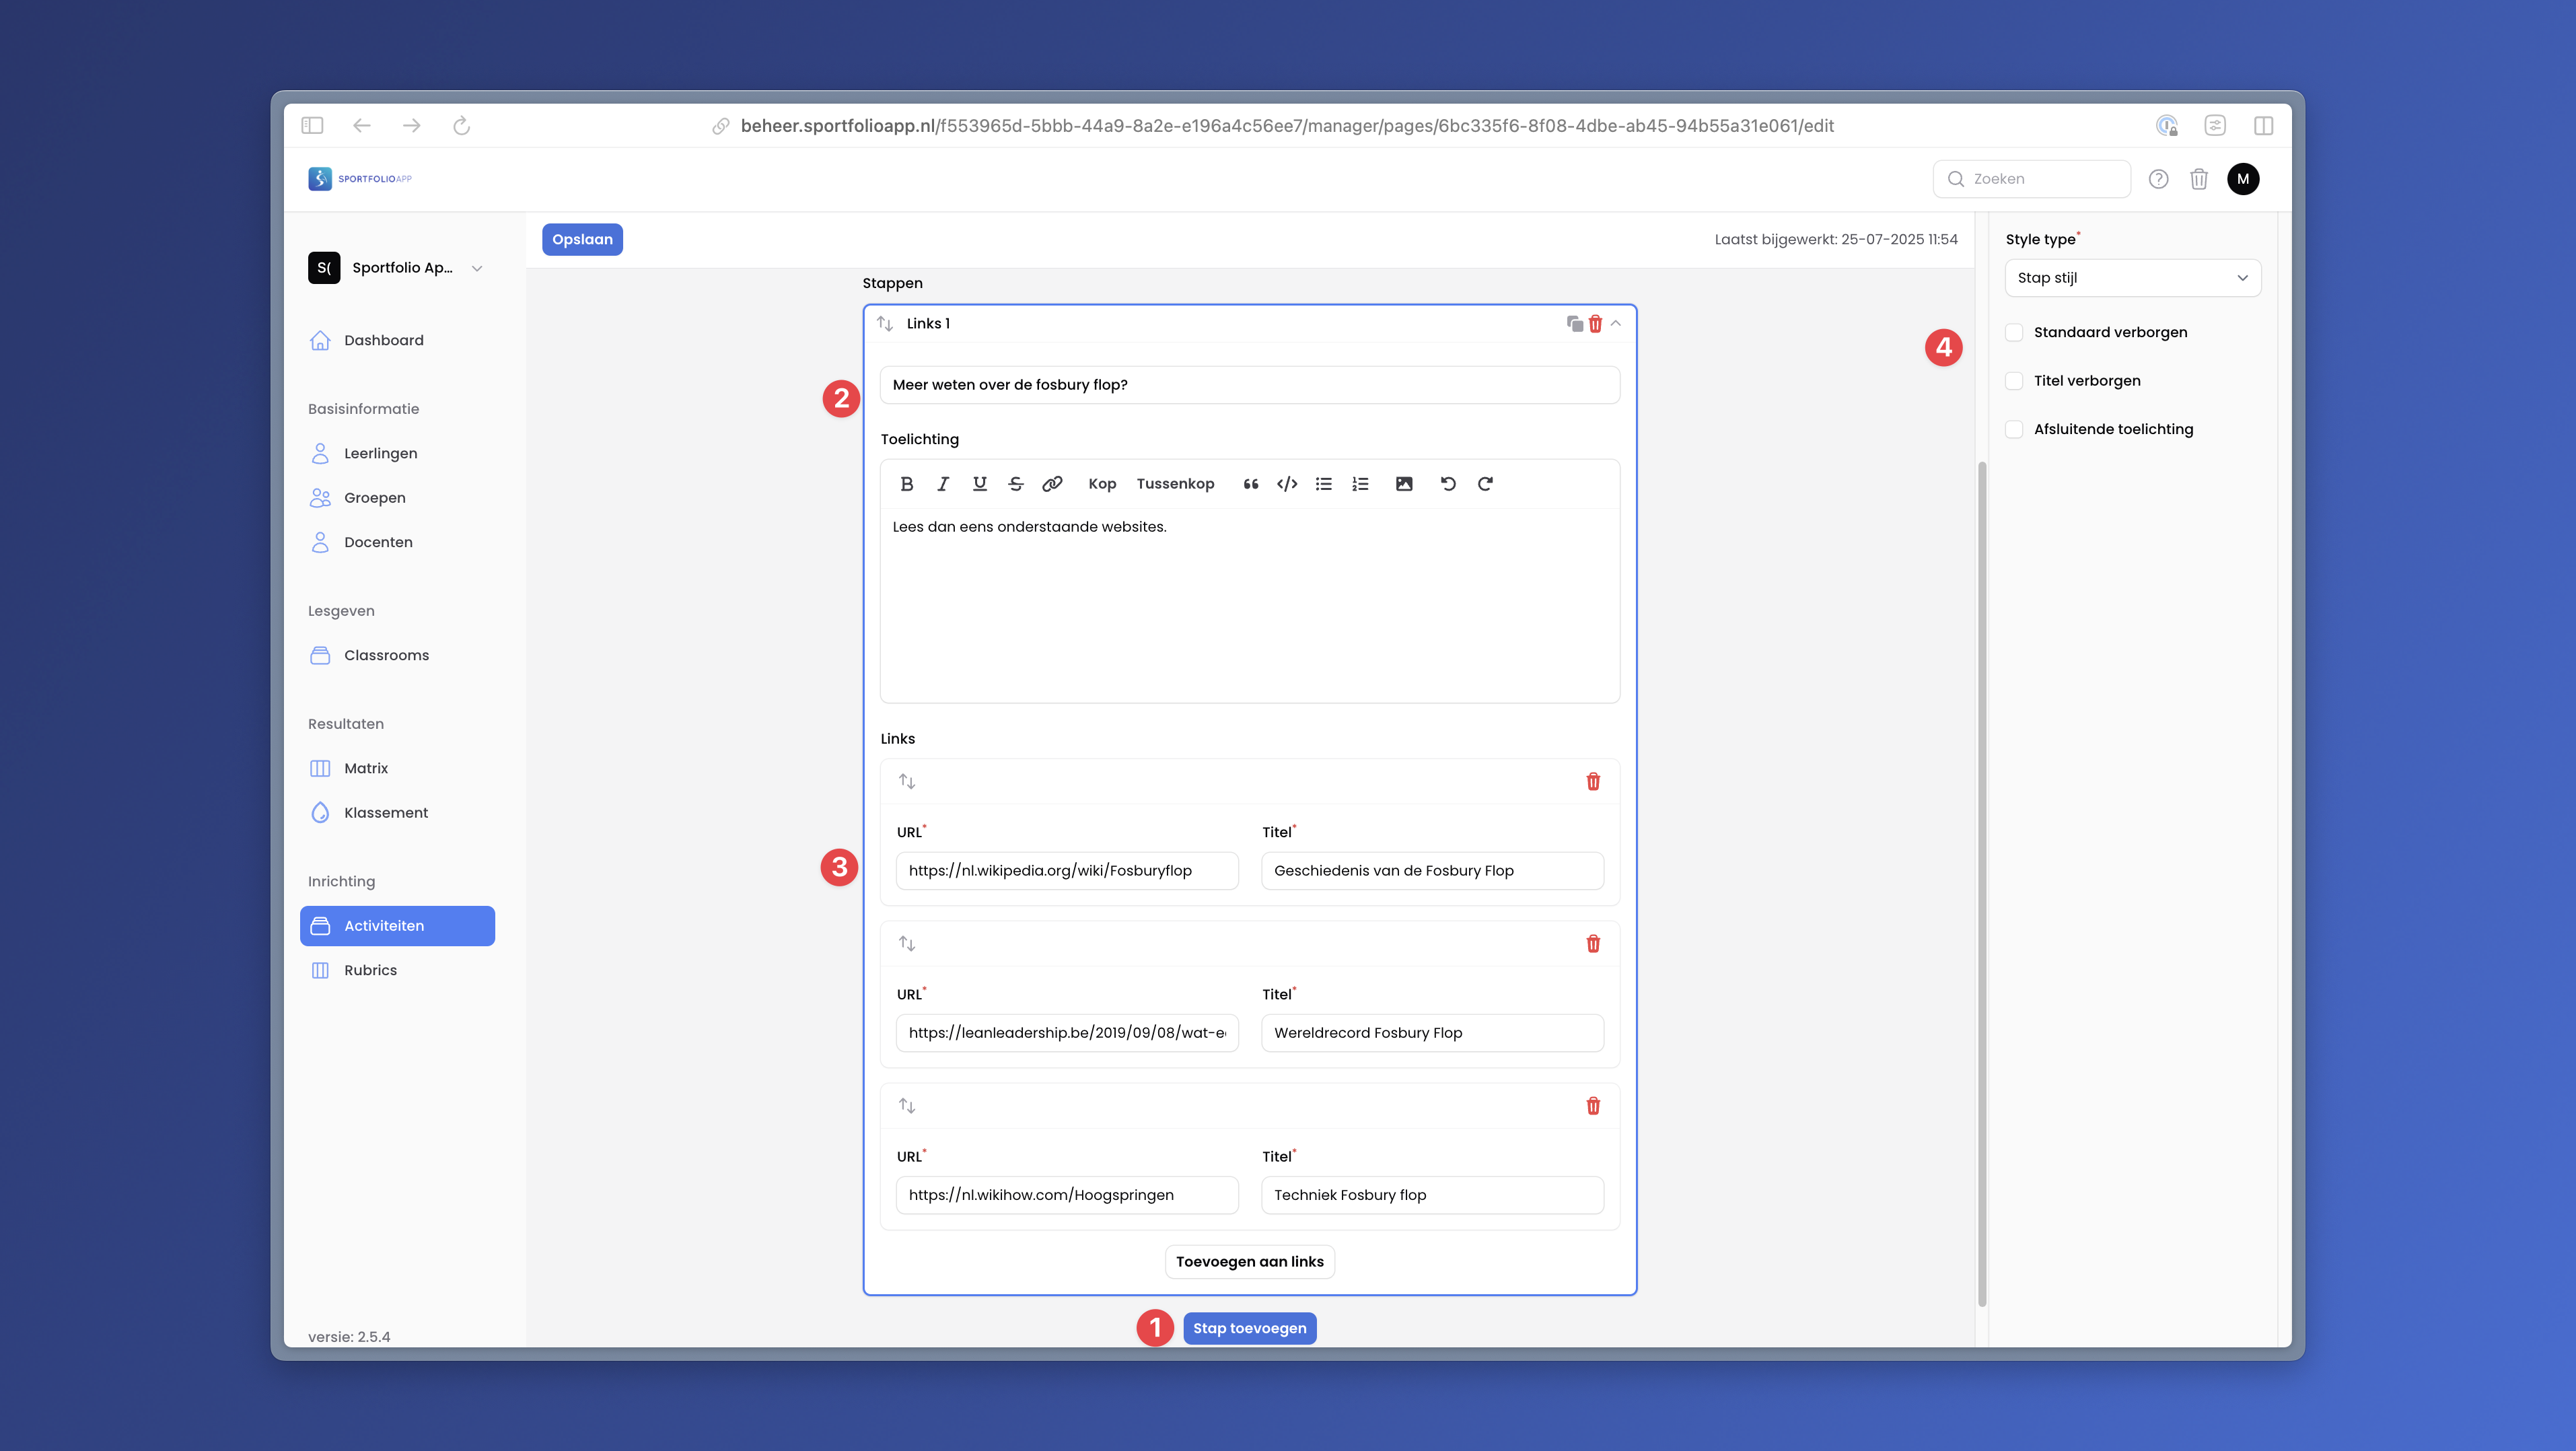
Task: Go forward in browser history
Action: point(411,125)
